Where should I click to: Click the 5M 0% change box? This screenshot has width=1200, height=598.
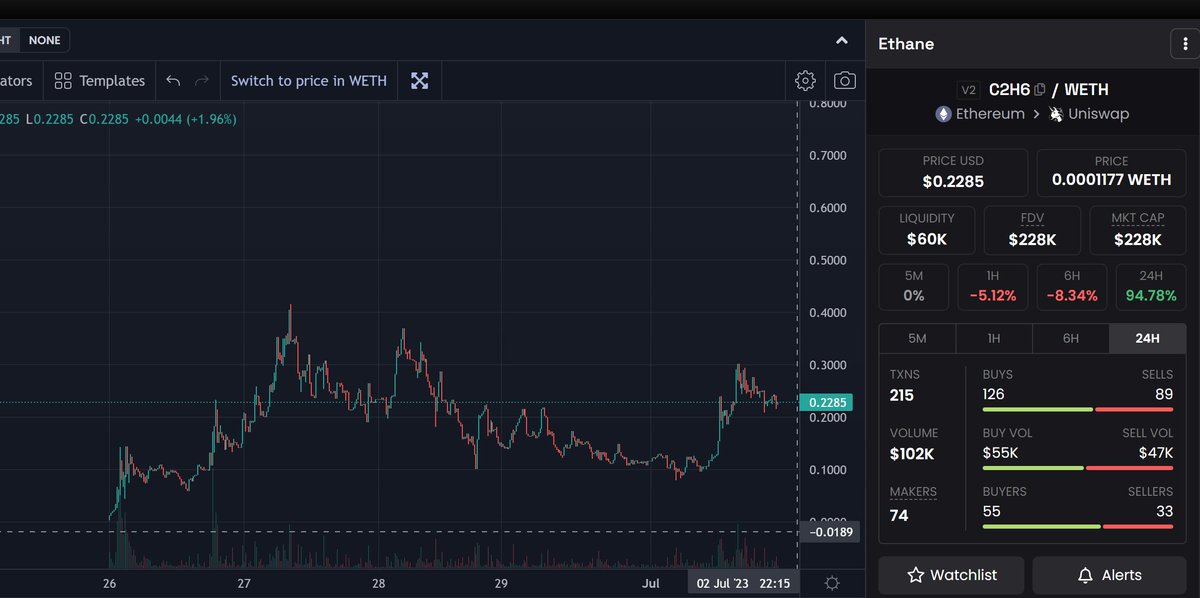[914, 287]
